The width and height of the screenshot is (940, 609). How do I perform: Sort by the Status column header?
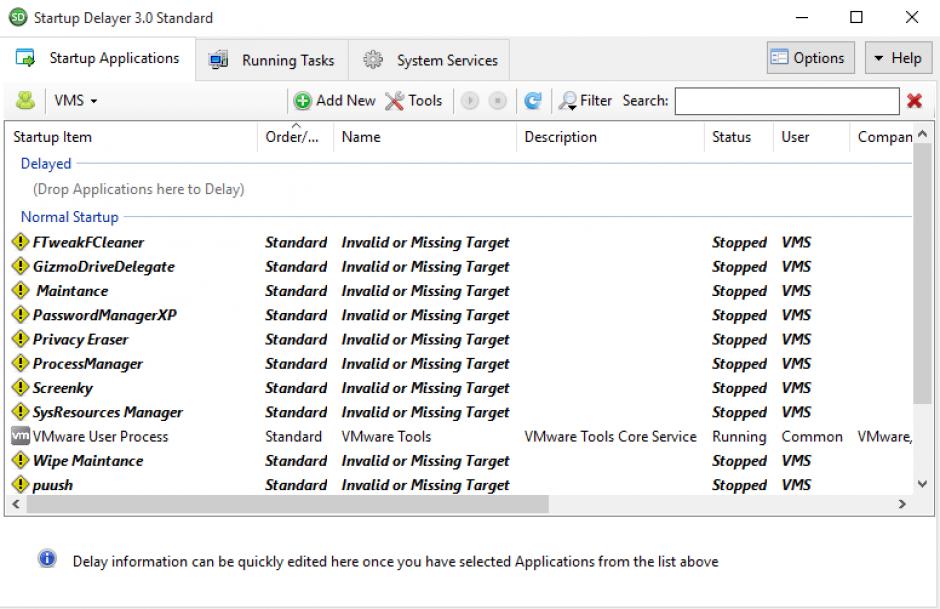(x=739, y=137)
